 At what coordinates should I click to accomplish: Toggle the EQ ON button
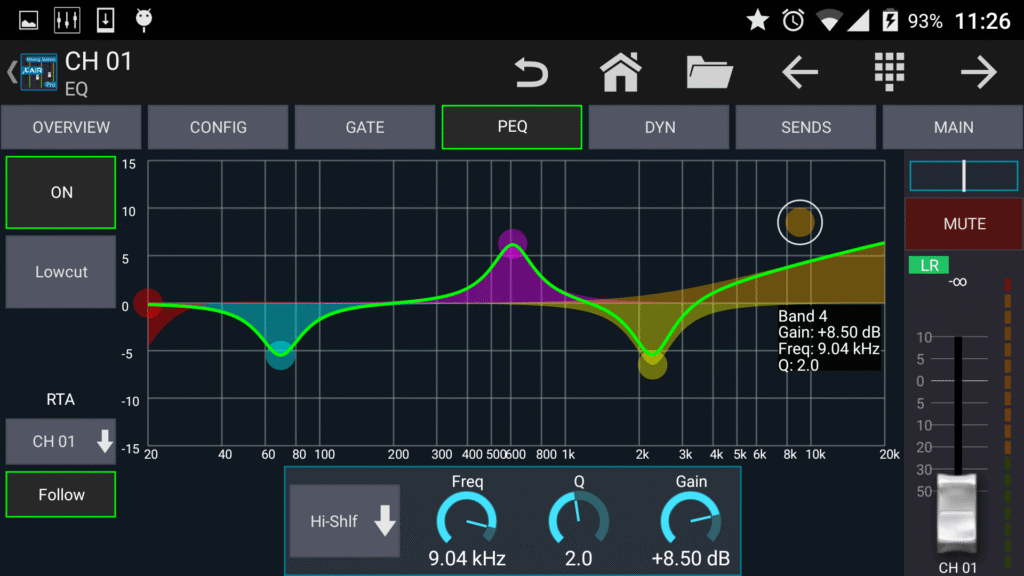click(x=61, y=192)
